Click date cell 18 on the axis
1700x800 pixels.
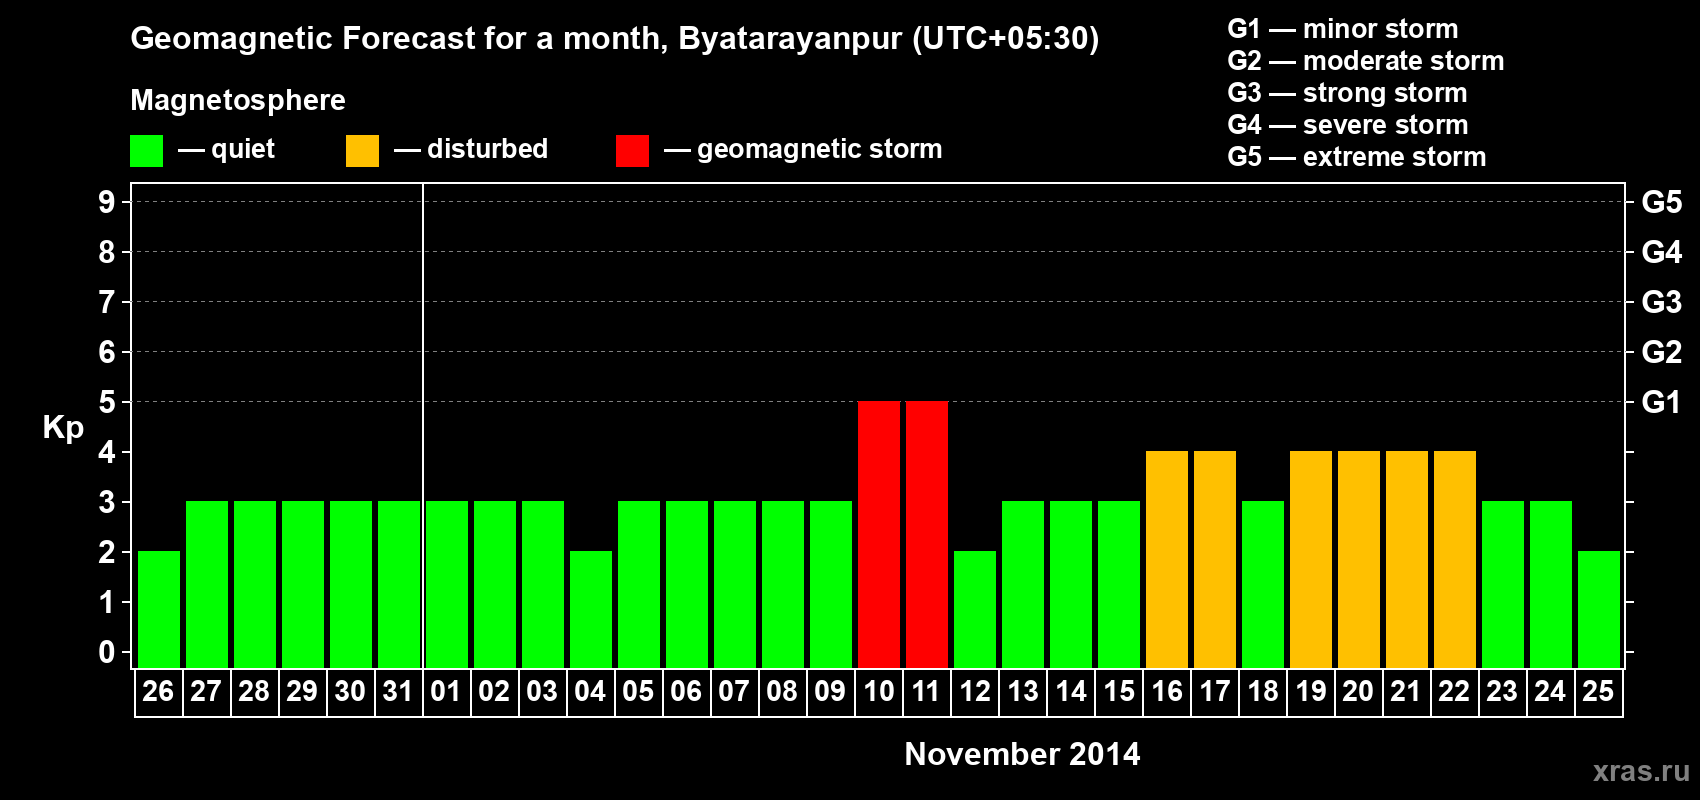[1262, 692]
